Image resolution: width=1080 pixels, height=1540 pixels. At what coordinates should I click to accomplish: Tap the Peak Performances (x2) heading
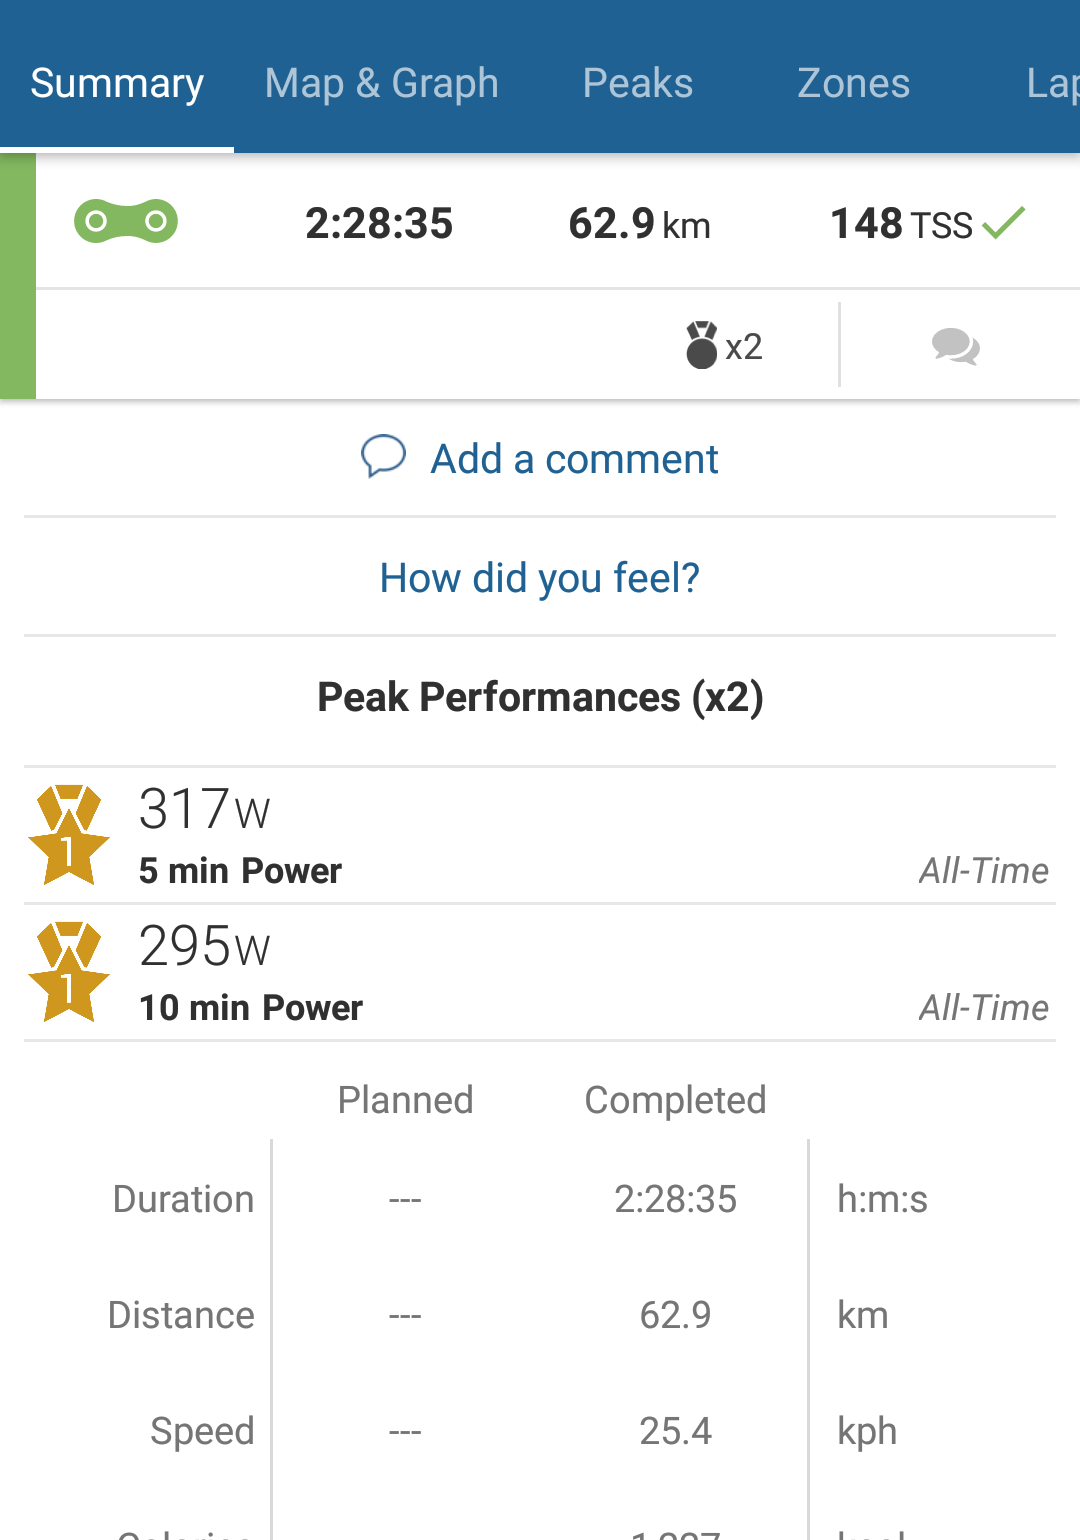(540, 697)
